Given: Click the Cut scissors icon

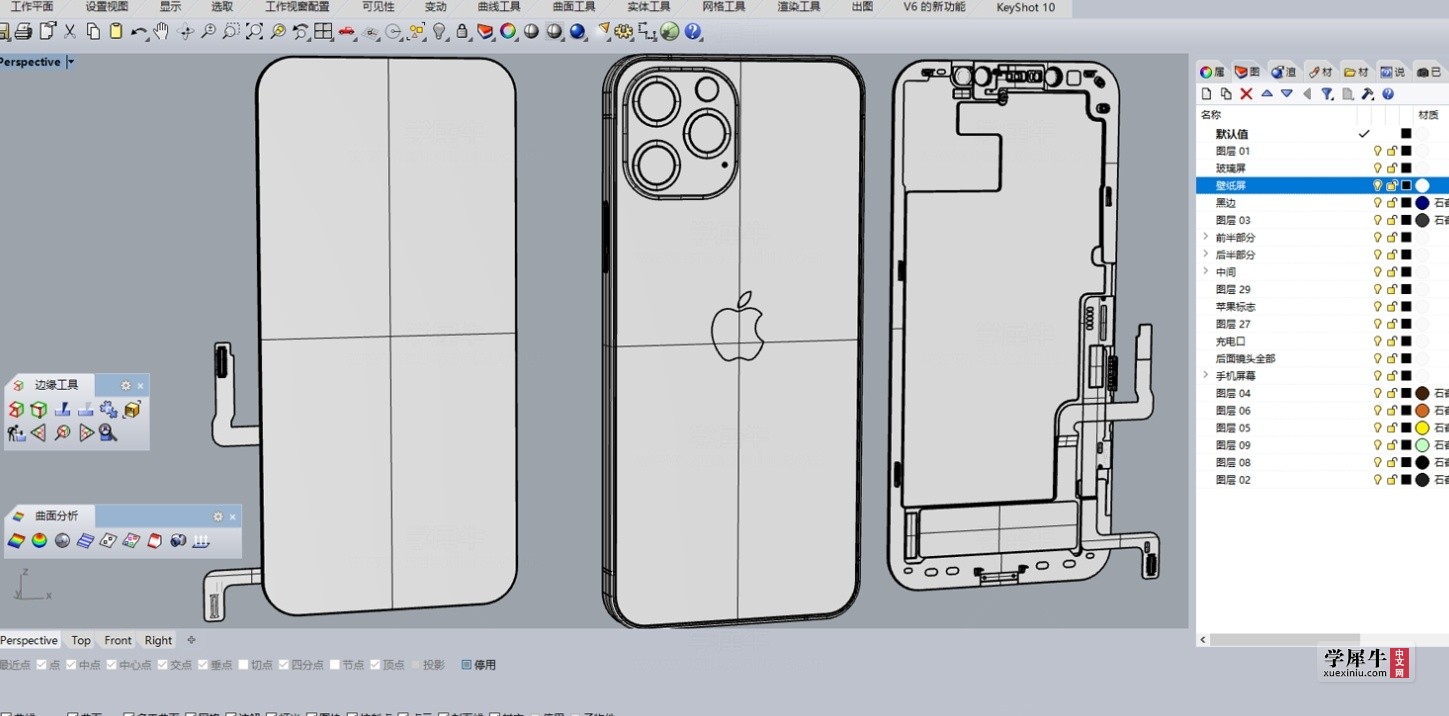Looking at the screenshot, I should 70,32.
